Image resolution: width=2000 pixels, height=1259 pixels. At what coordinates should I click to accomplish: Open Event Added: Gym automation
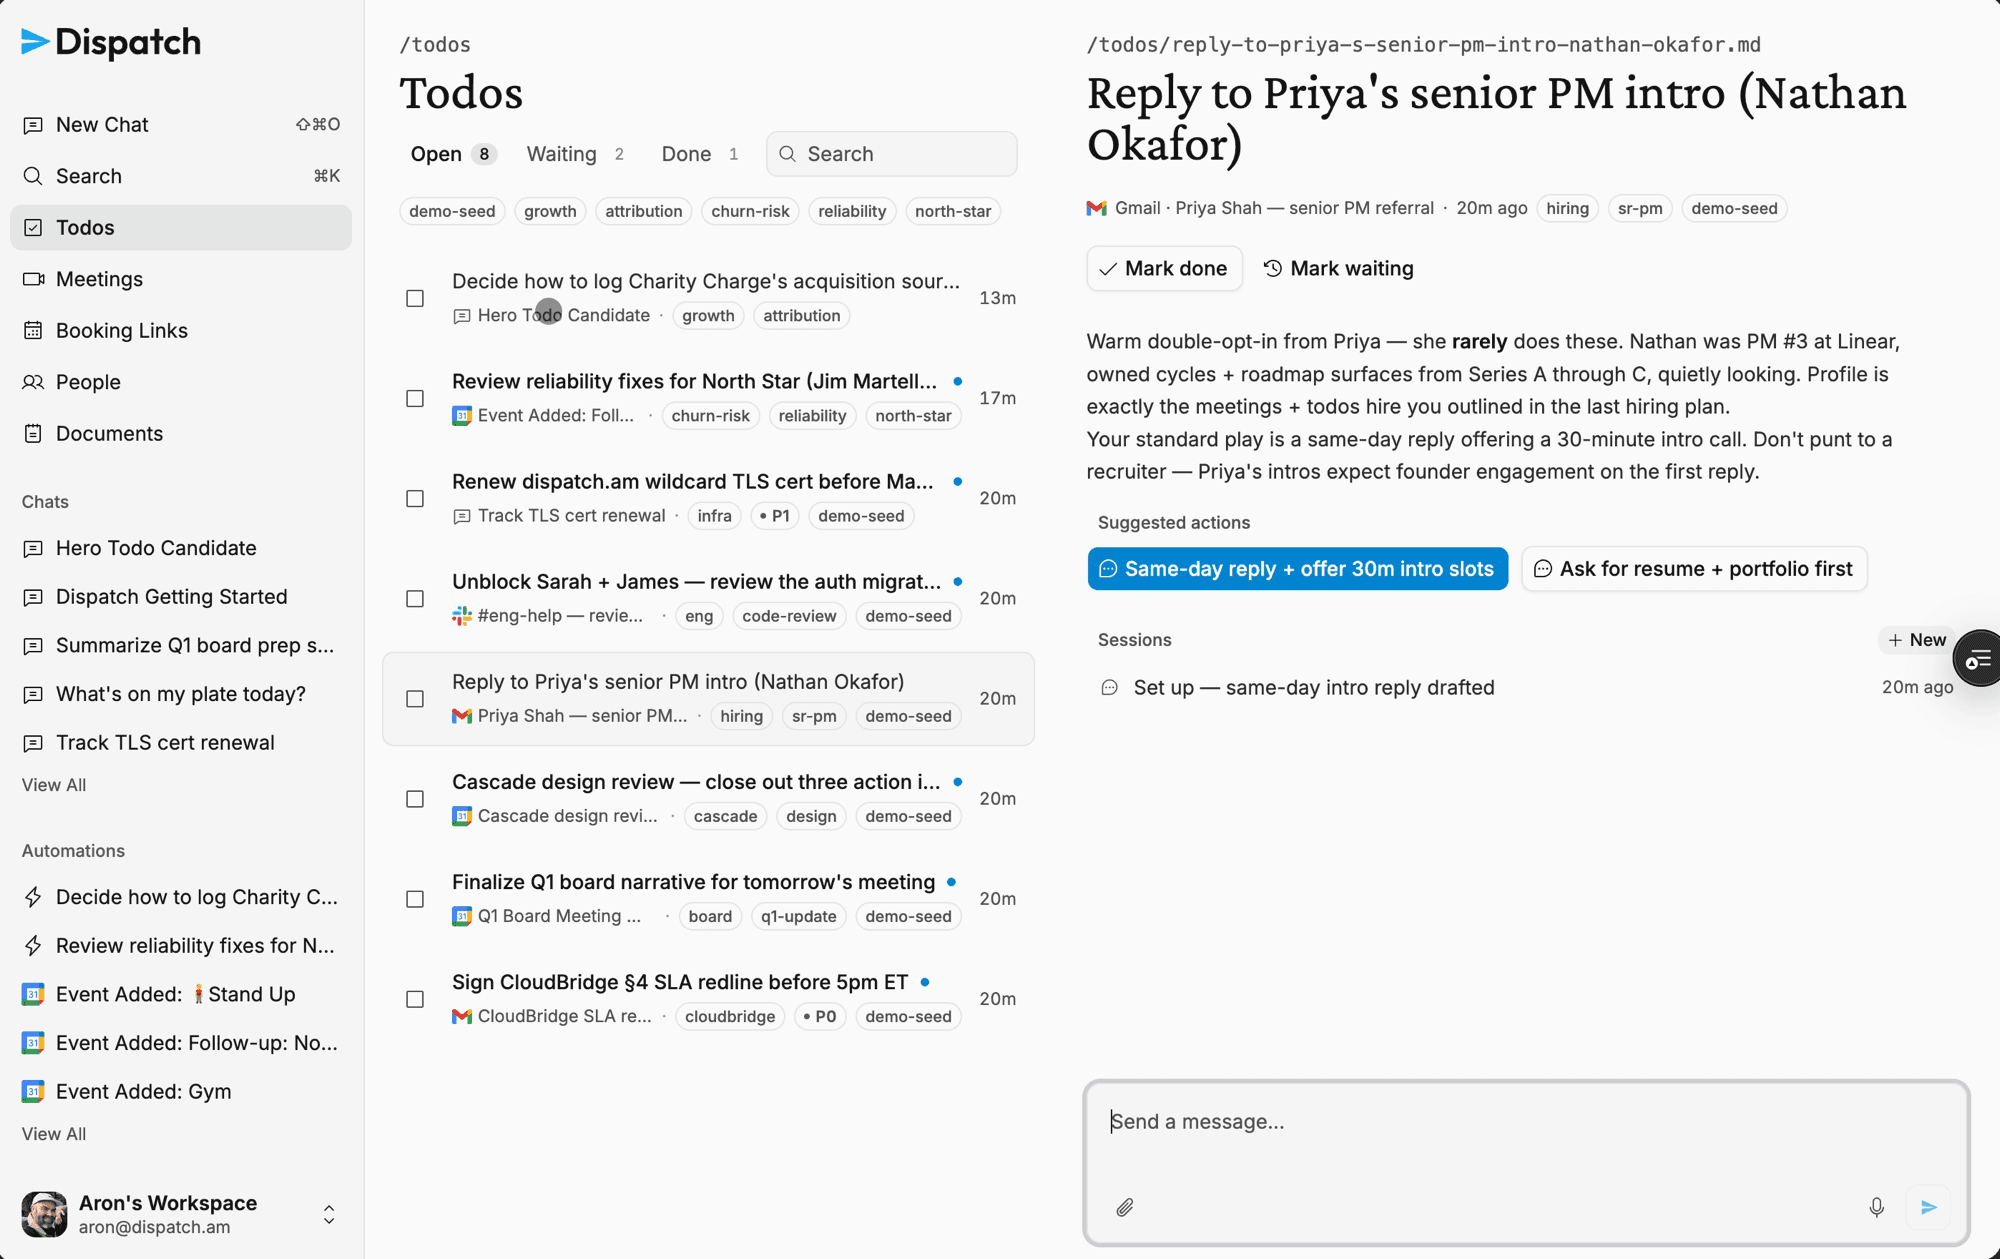(x=181, y=1092)
